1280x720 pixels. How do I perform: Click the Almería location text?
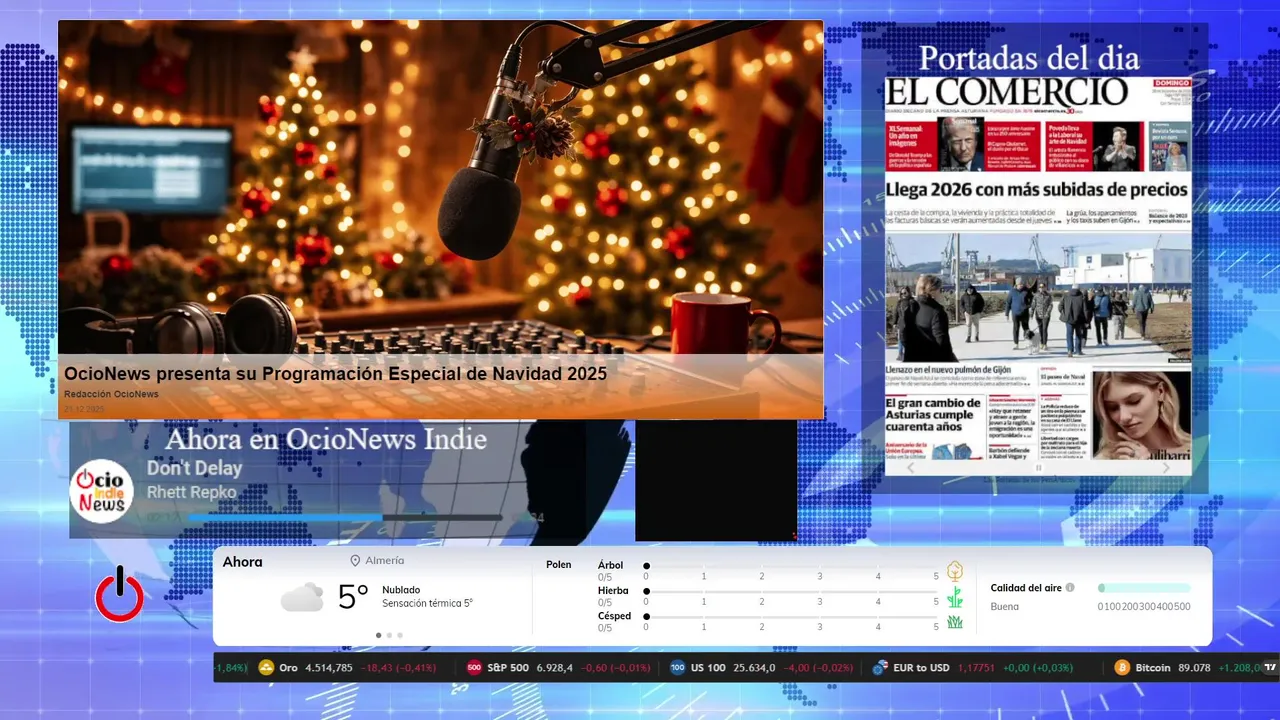[385, 561]
